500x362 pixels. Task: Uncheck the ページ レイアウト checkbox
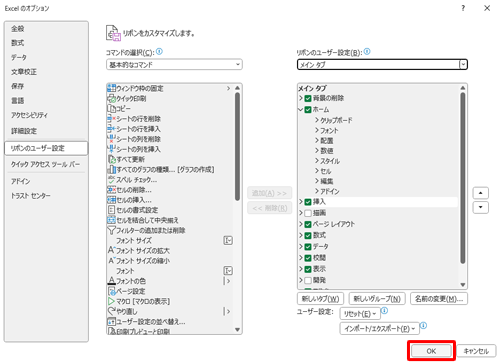(x=308, y=224)
